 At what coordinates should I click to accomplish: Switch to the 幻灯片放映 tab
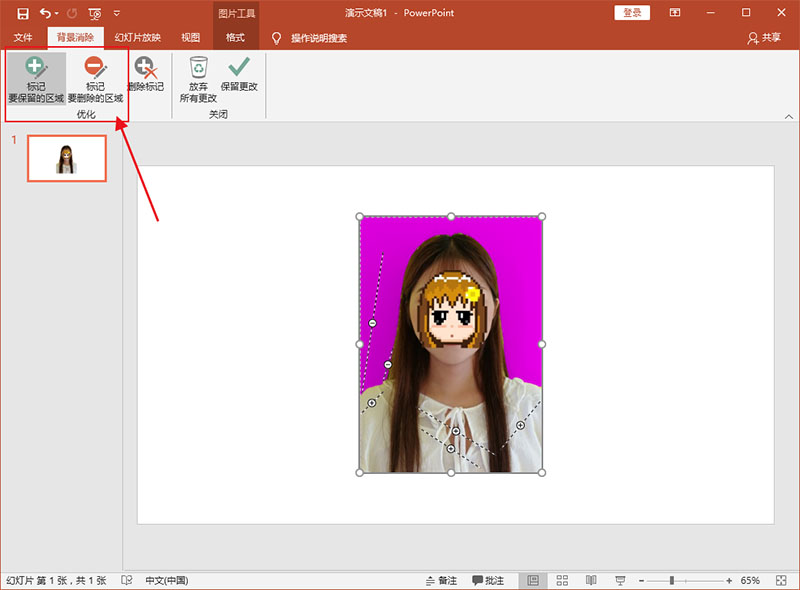point(137,38)
